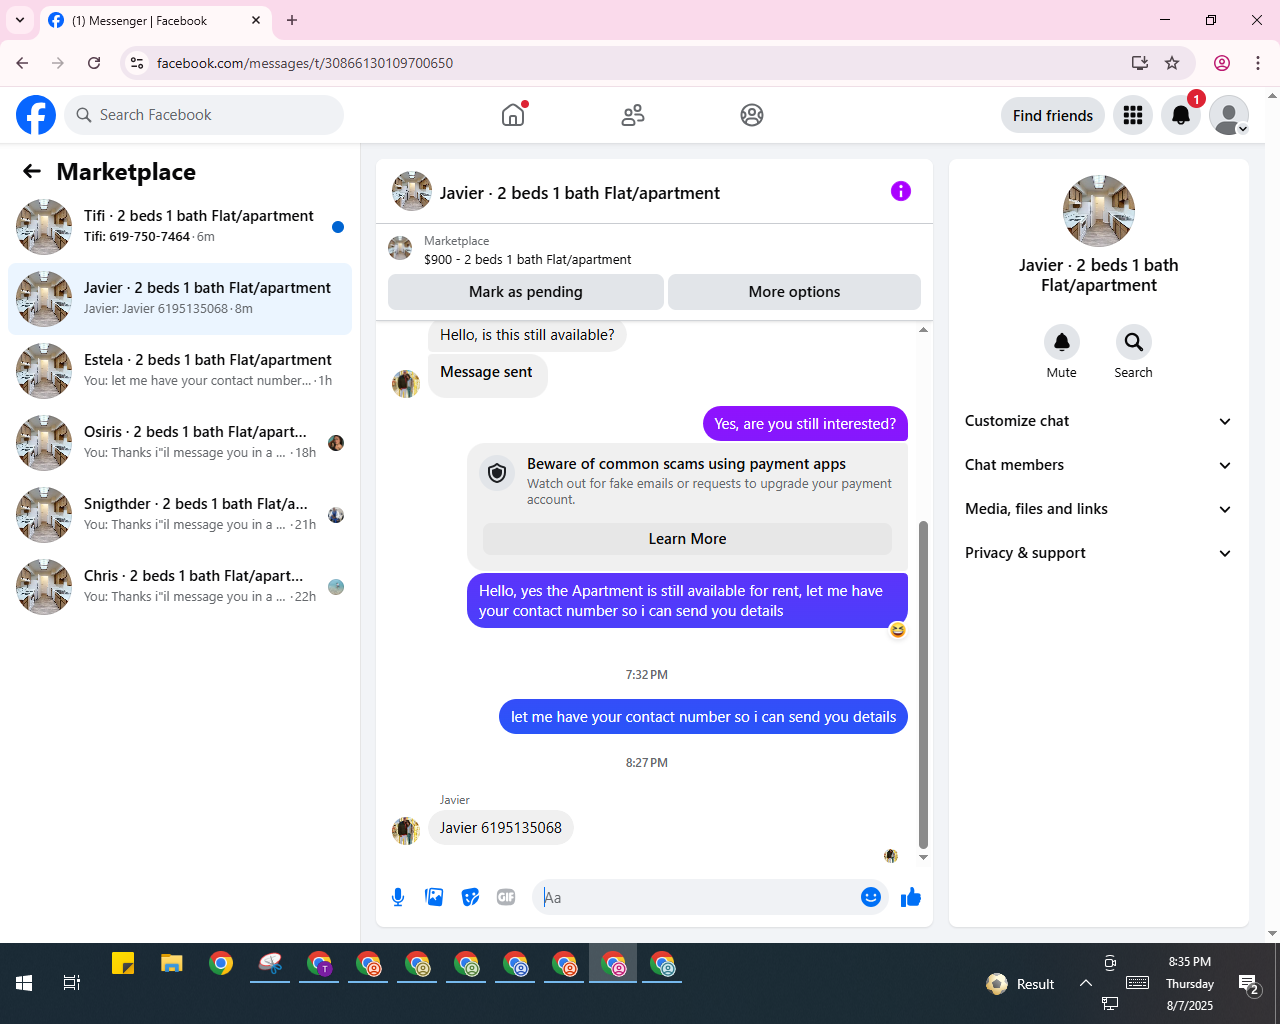1280x1024 pixels.
Task: Open the Facebook home logo
Action: (x=36, y=115)
